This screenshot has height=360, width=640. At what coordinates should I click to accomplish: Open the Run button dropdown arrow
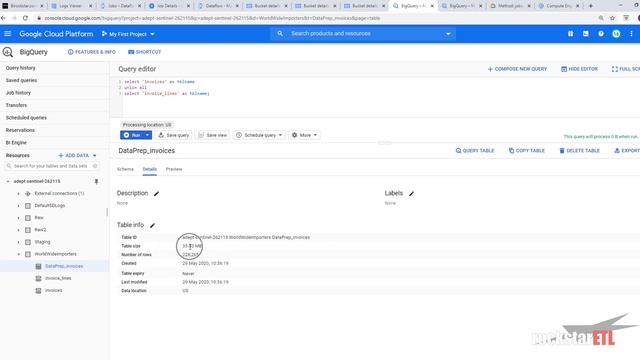pyautogui.click(x=147, y=135)
